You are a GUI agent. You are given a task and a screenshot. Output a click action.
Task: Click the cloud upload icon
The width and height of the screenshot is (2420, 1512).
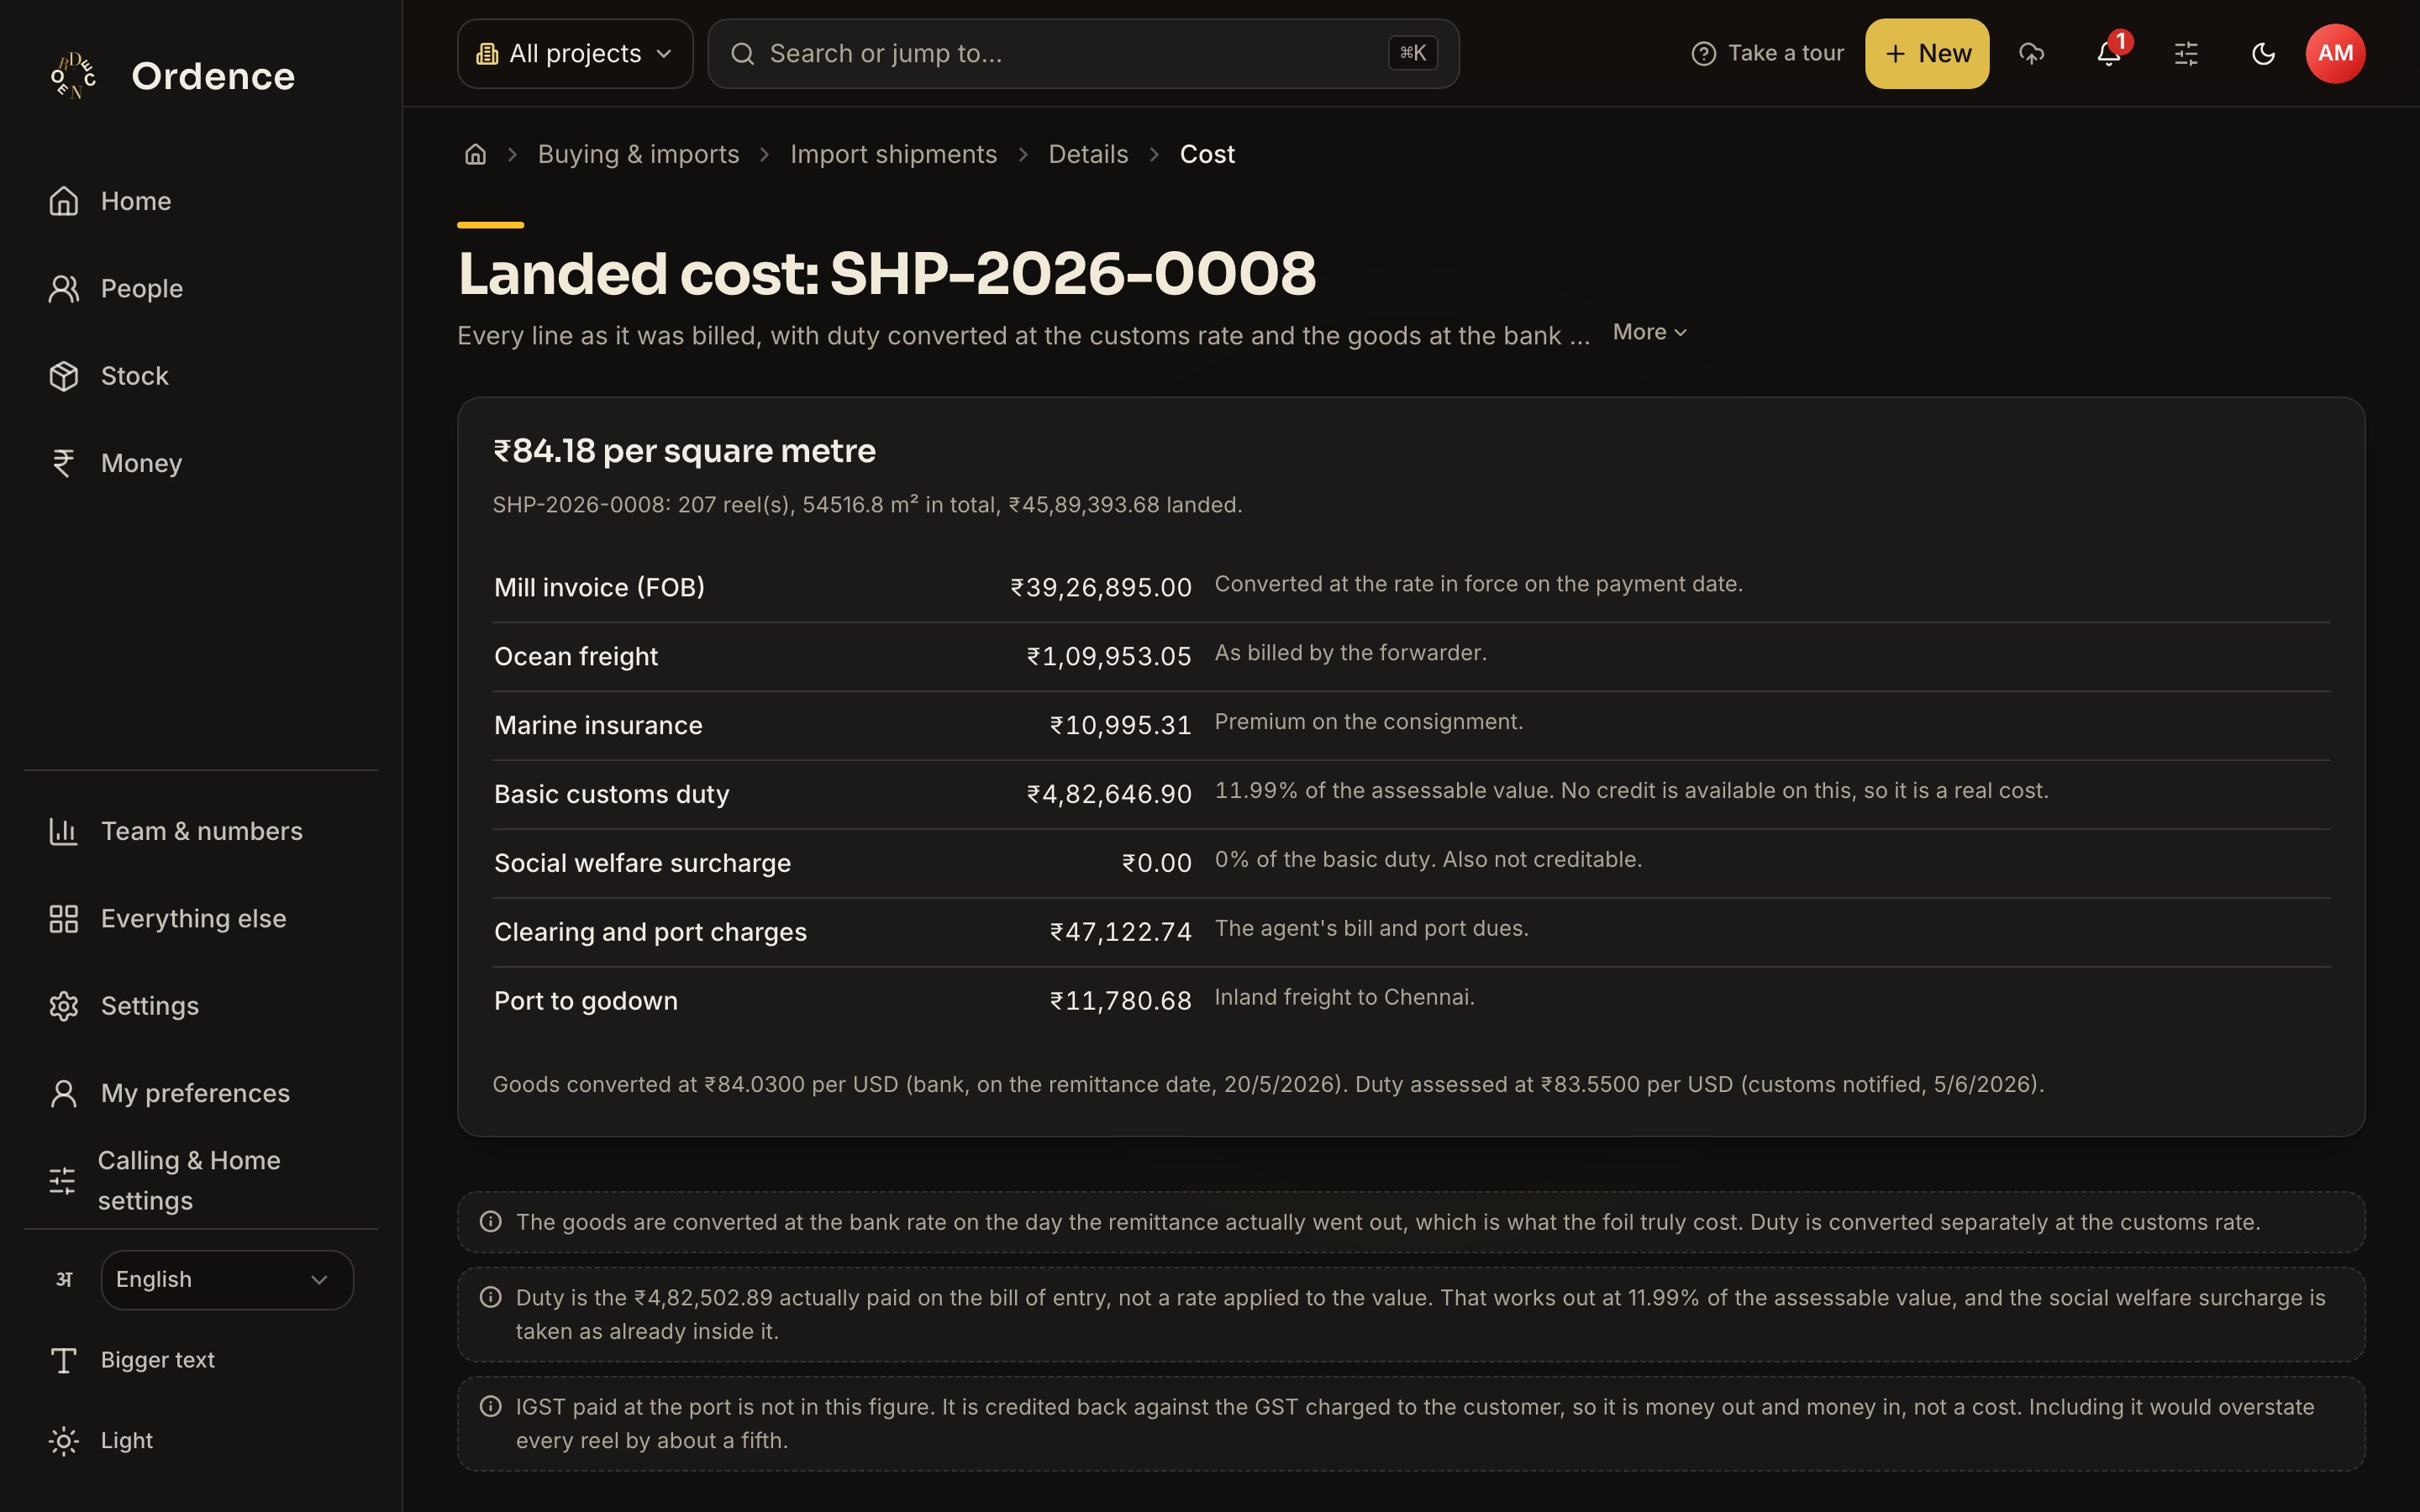pos(2031,54)
